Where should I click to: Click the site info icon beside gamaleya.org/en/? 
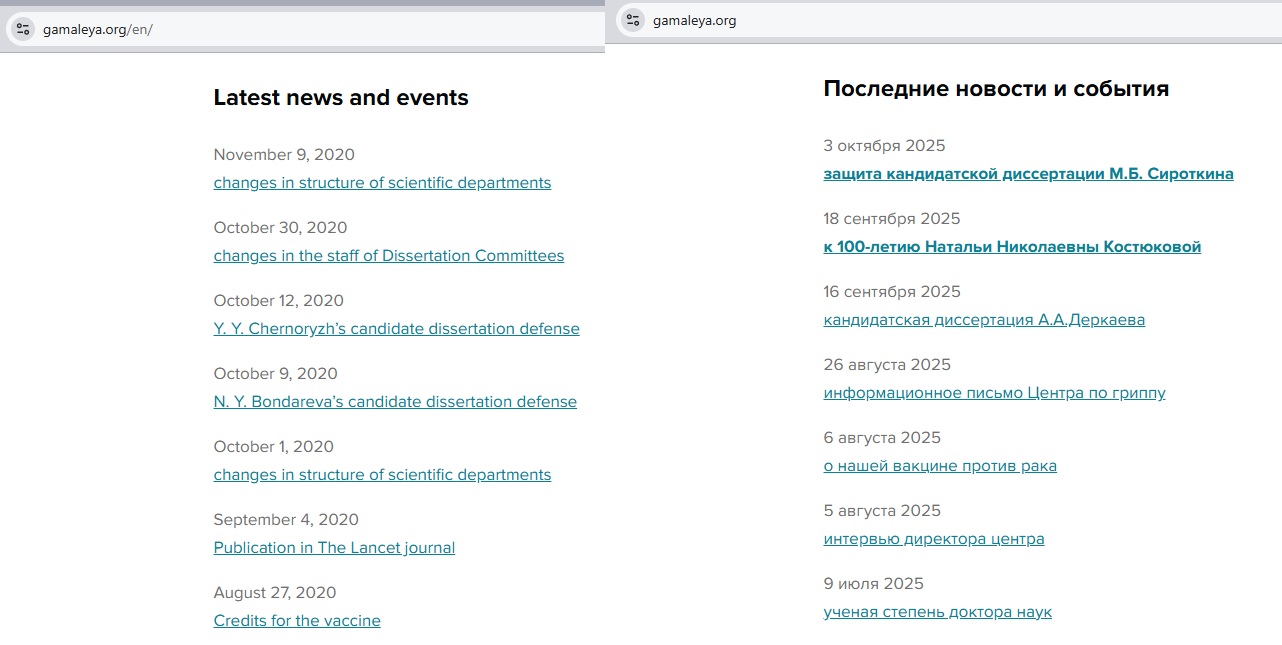[23, 29]
